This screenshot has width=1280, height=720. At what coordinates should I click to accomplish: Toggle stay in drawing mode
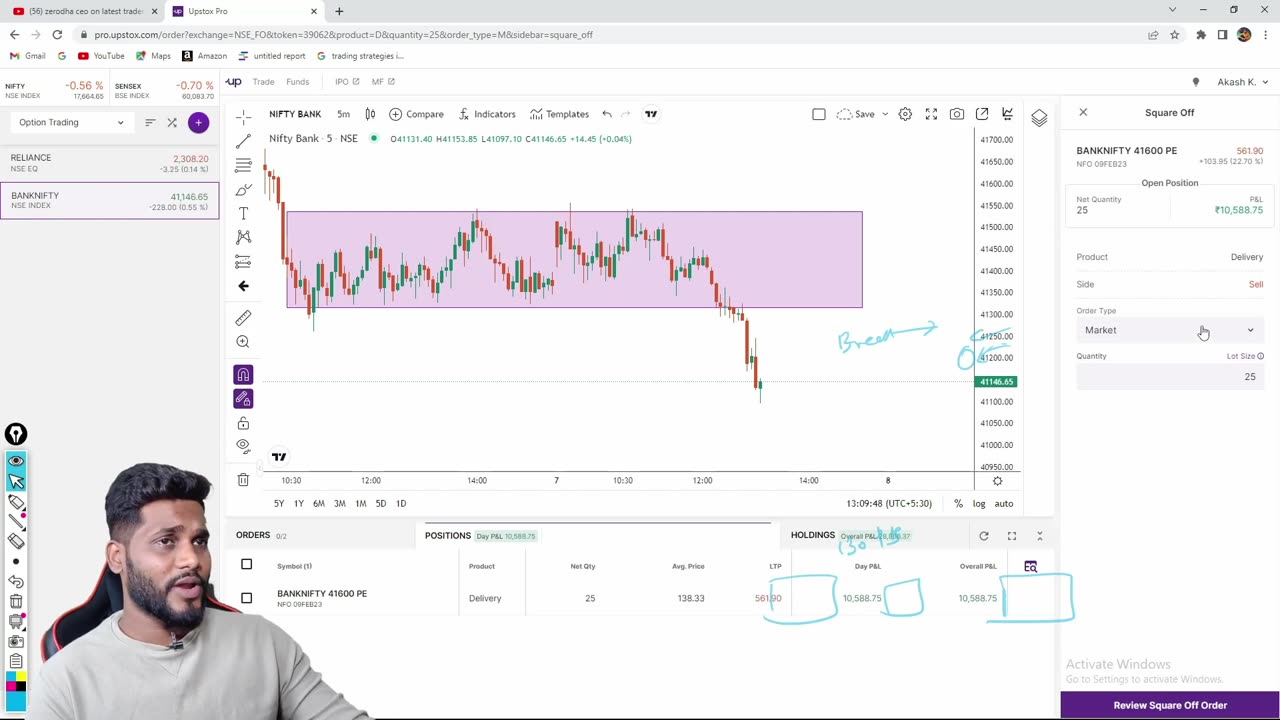tap(243, 399)
